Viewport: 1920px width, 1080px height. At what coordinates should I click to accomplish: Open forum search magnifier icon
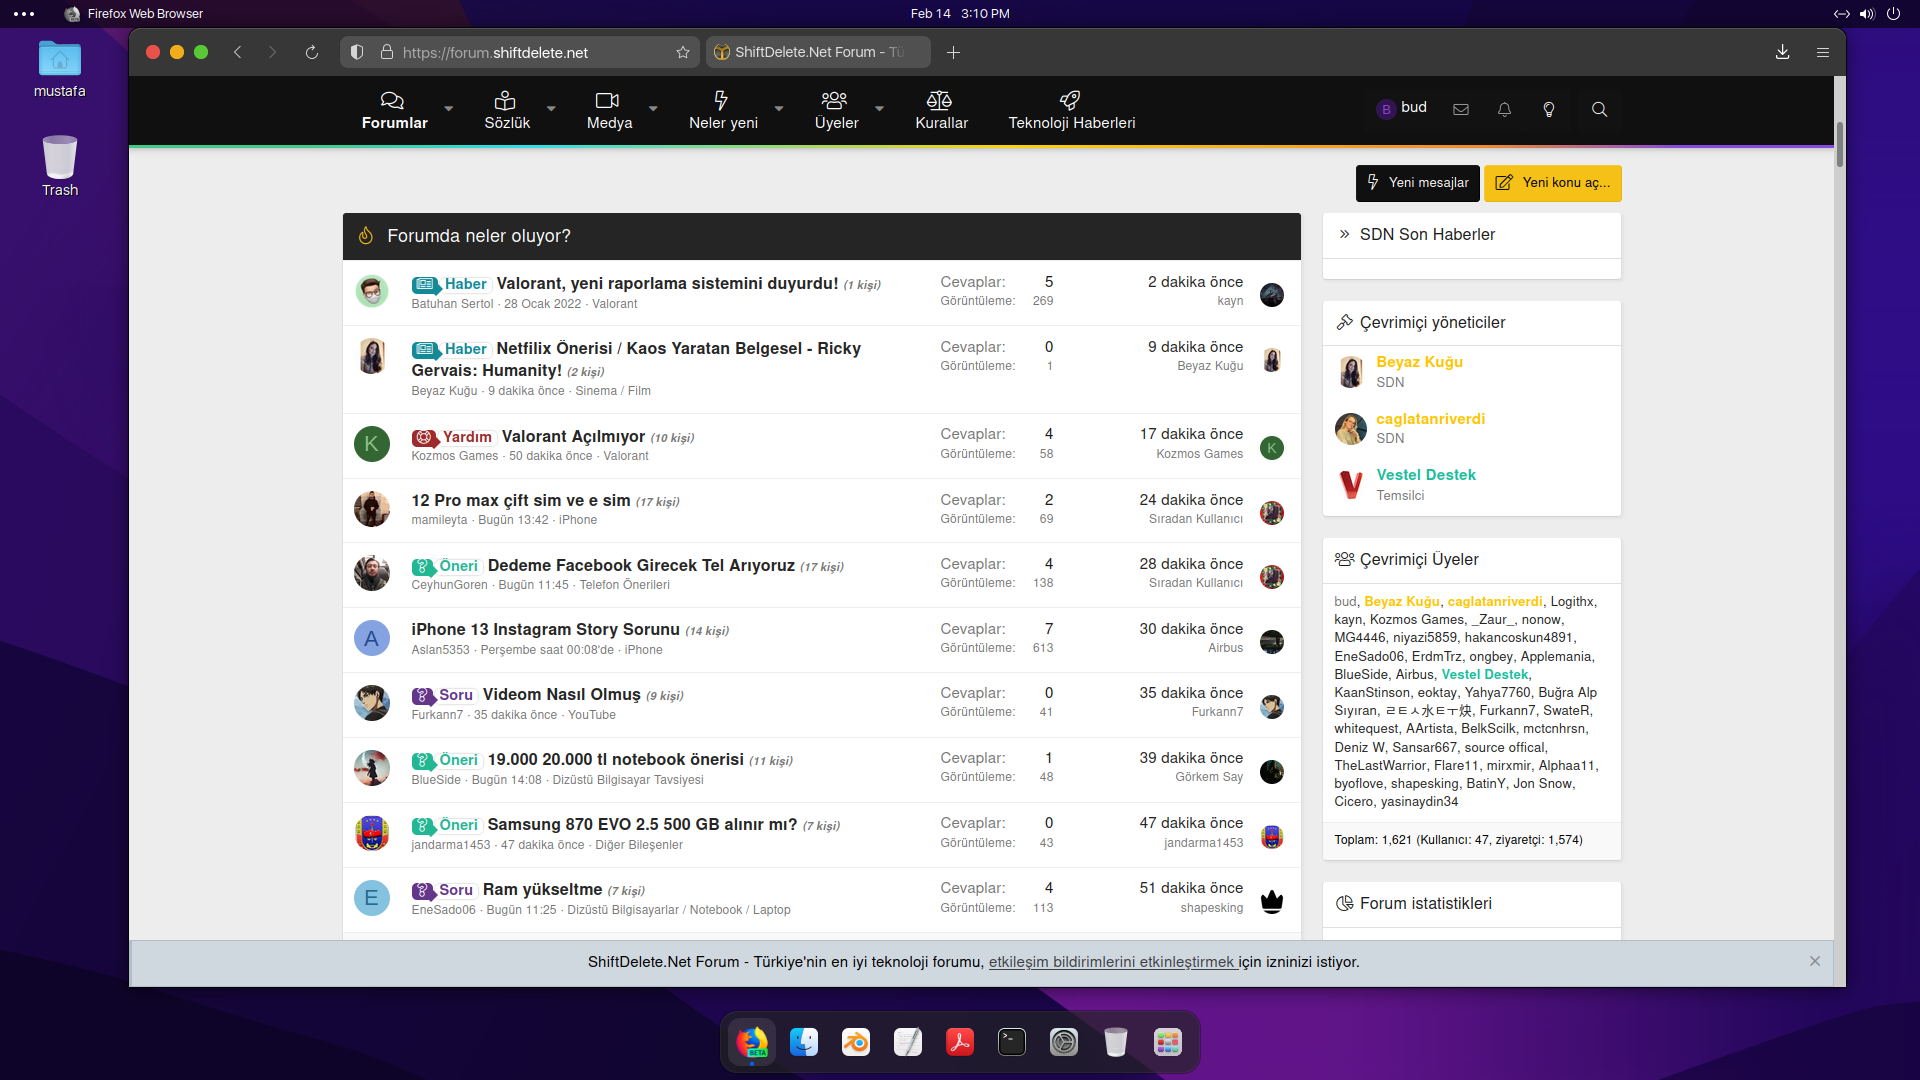coord(1599,109)
